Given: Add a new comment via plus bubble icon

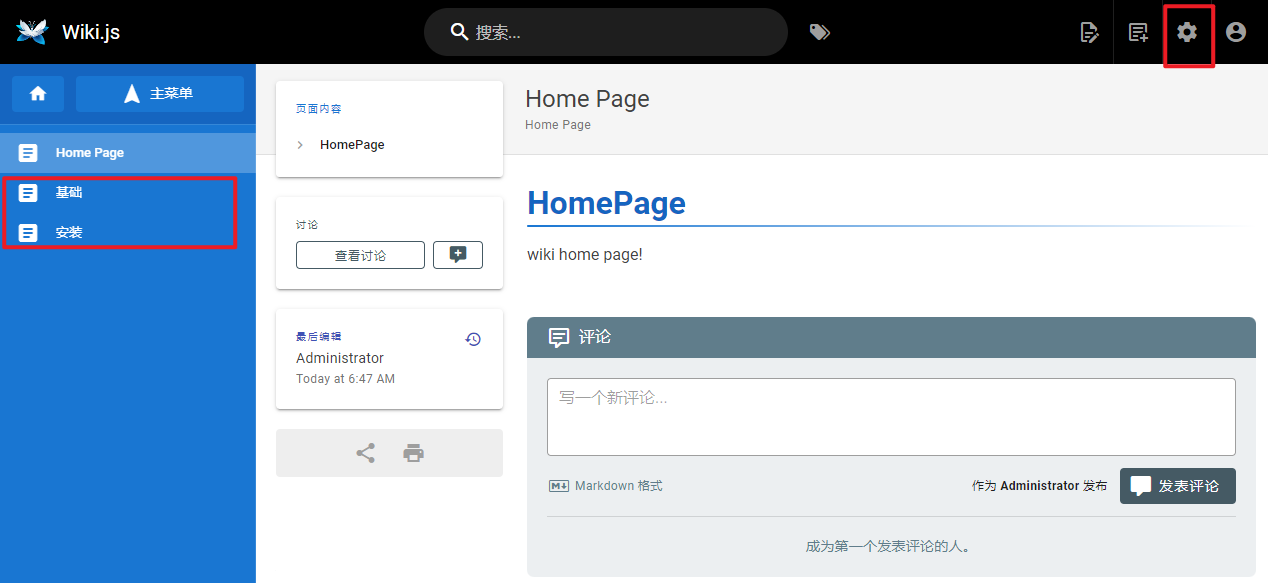Looking at the screenshot, I should click(x=458, y=255).
